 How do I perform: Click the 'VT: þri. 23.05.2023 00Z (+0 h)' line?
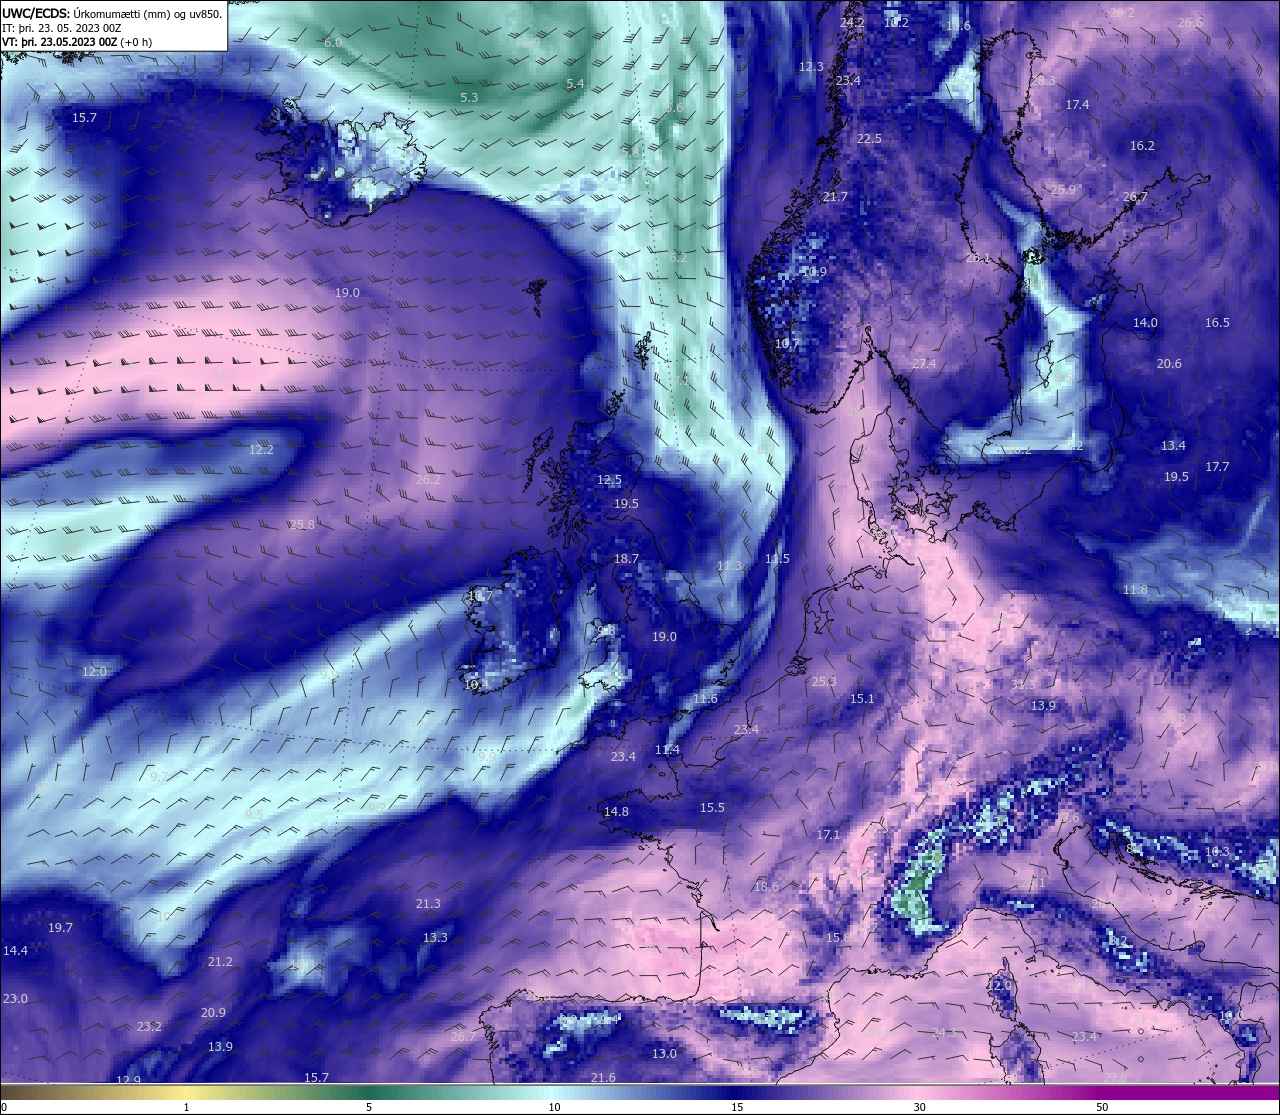tap(77, 42)
